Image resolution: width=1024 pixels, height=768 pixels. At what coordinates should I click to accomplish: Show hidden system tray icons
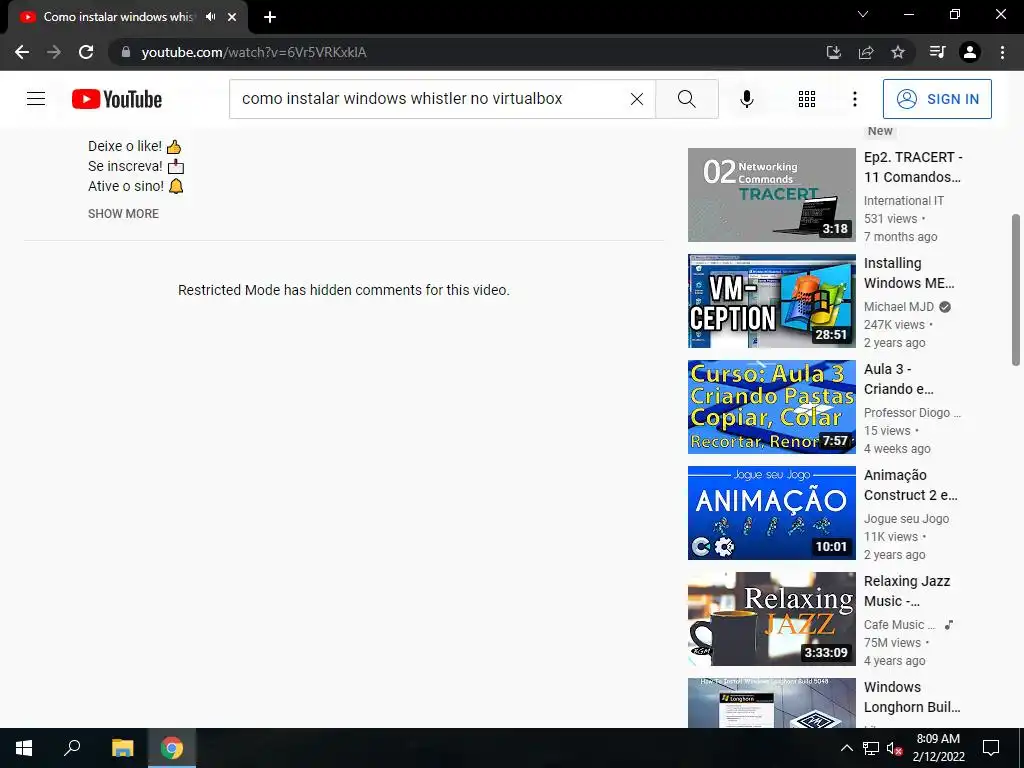coord(846,748)
